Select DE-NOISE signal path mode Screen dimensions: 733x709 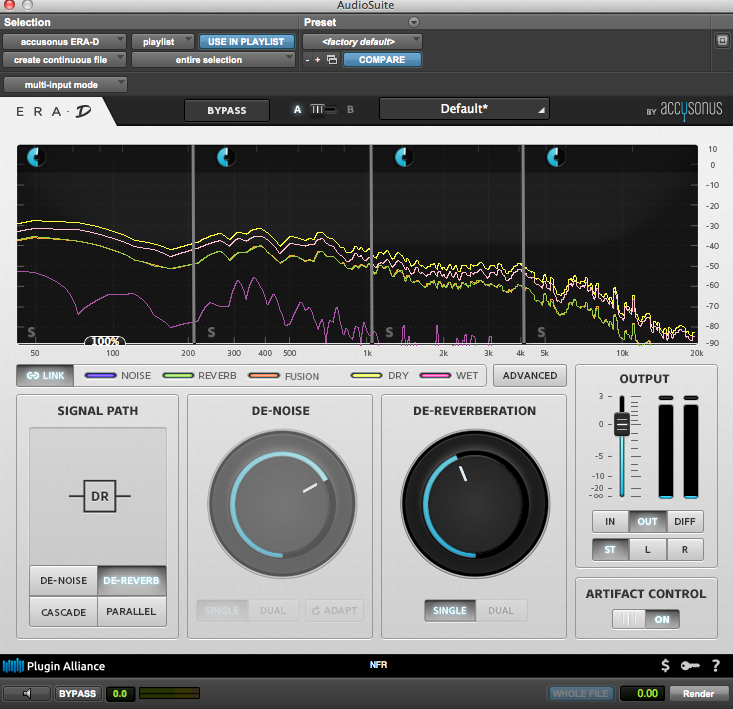[x=64, y=580]
